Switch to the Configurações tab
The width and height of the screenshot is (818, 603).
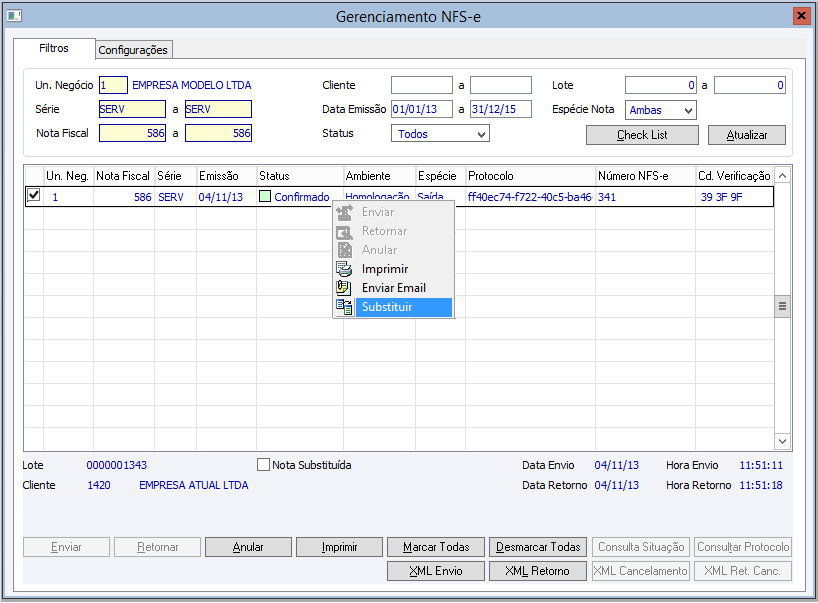point(134,50)
